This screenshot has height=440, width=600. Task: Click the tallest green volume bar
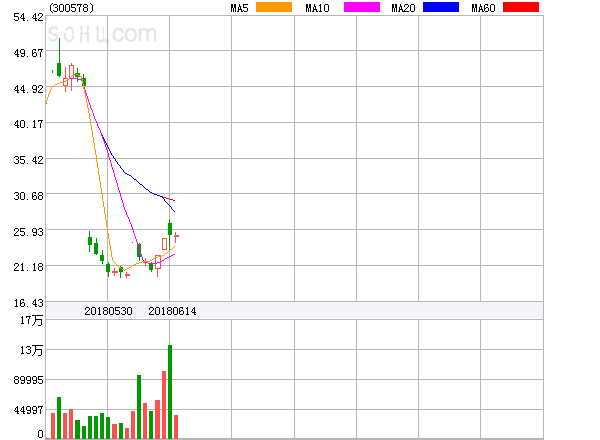(170, 392)
